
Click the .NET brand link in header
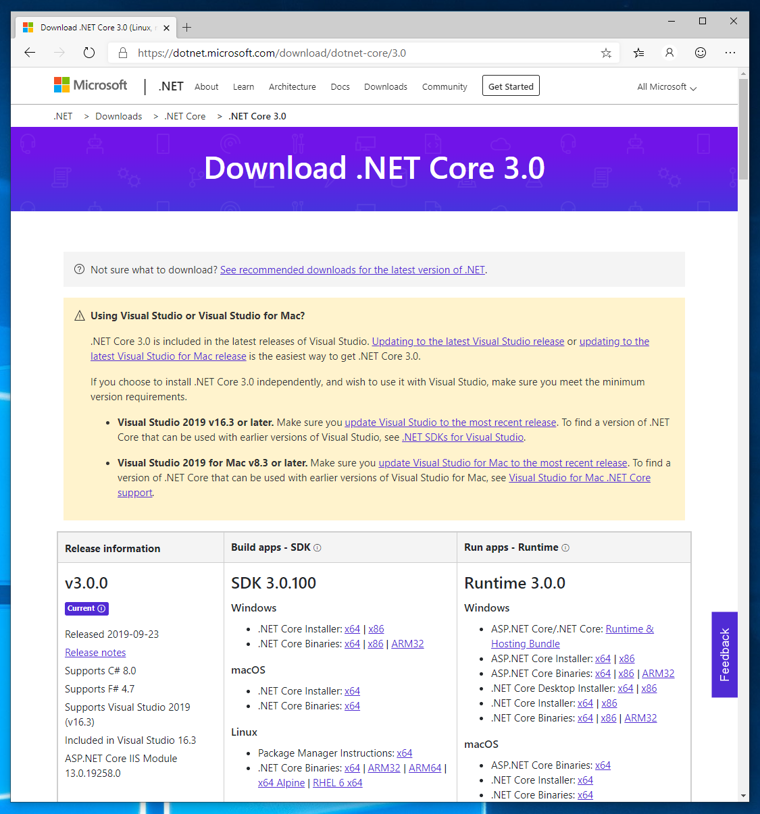coord(171,86)
